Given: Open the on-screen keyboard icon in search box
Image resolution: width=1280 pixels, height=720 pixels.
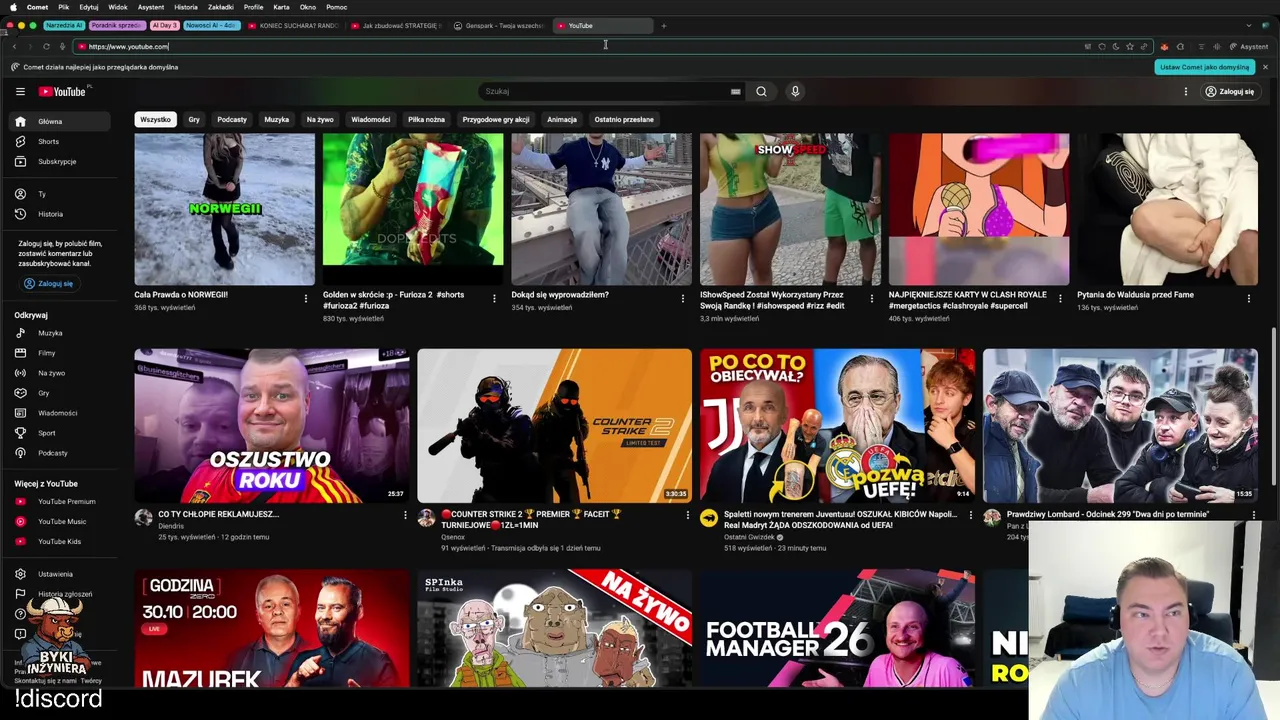Looking at the screenshot, I should (x=736, y=91).
